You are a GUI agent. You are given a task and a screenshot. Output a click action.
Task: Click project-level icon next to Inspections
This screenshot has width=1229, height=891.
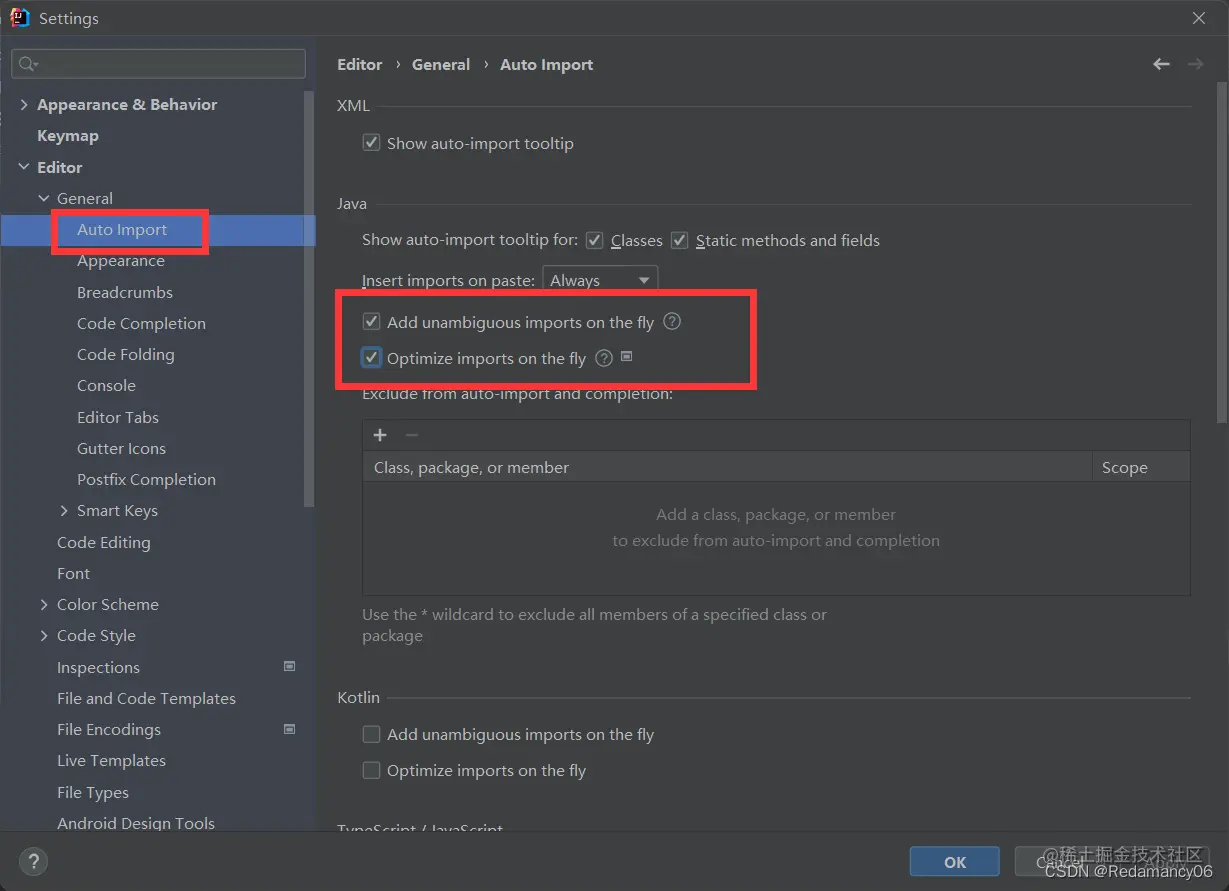[x=290, y=666]
